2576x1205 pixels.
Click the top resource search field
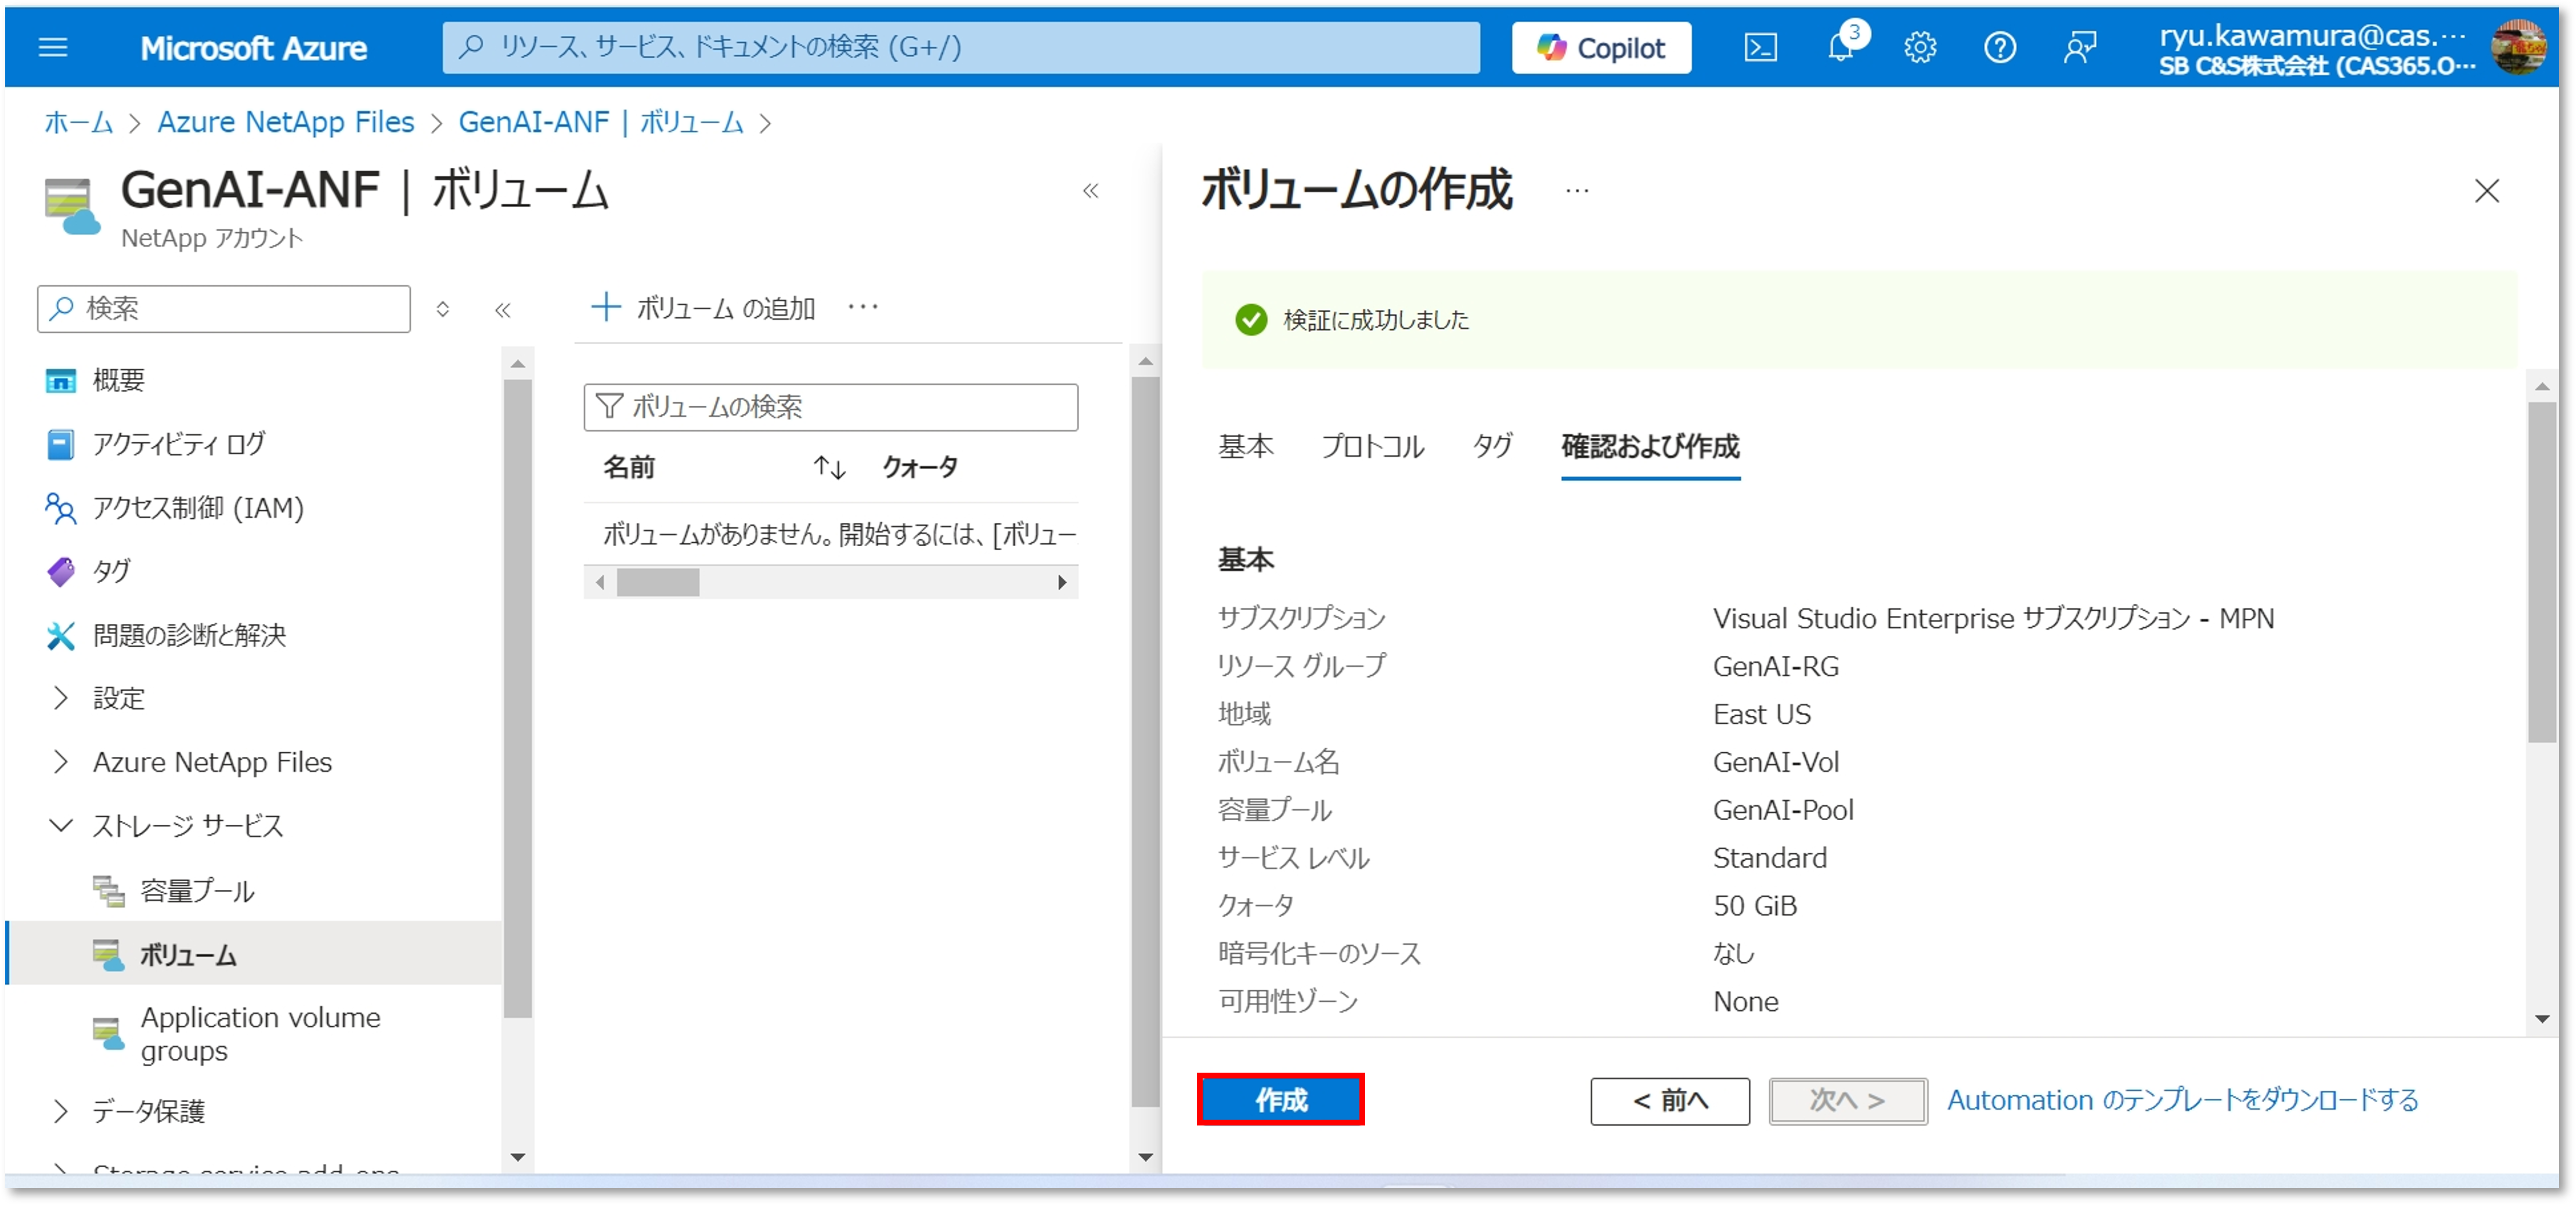click(x=960, y=47)
